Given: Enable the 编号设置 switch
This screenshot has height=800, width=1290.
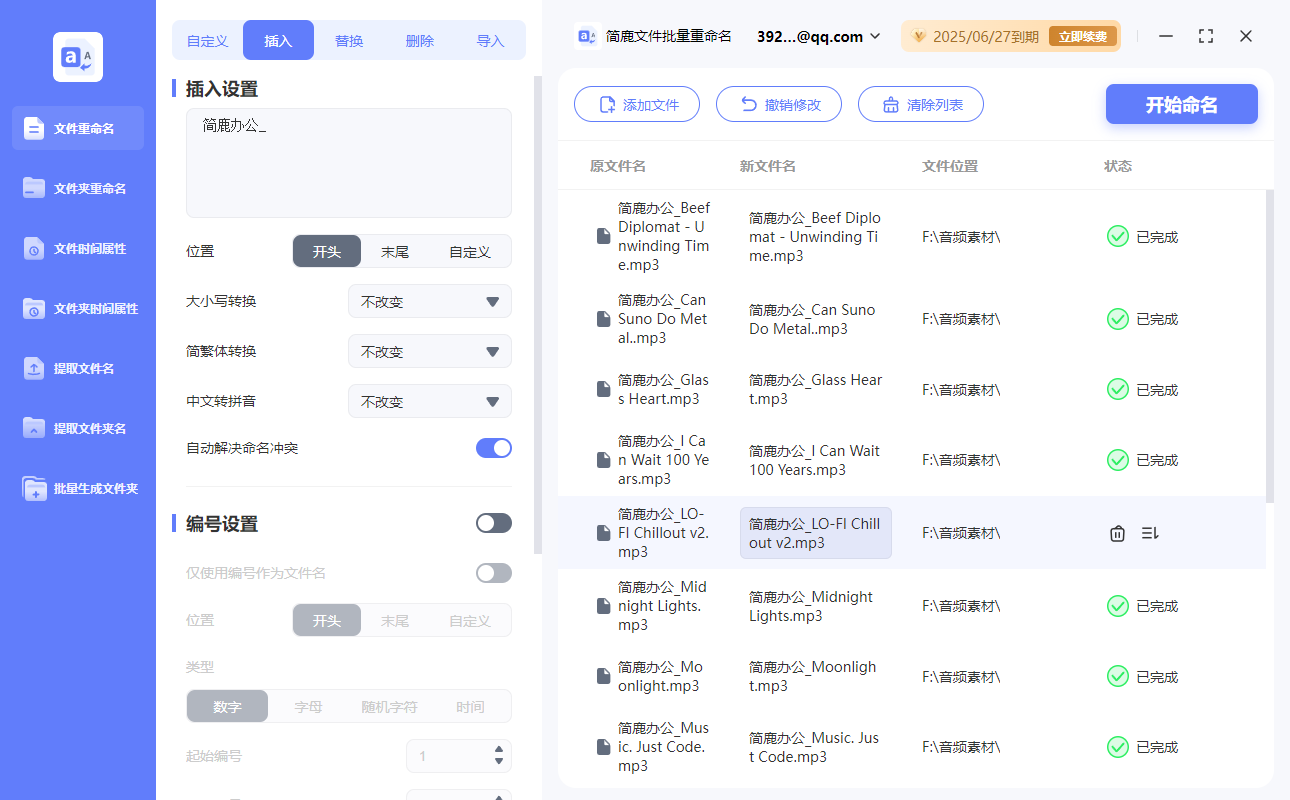Looking at the screenshot, I should coord(493,522).
